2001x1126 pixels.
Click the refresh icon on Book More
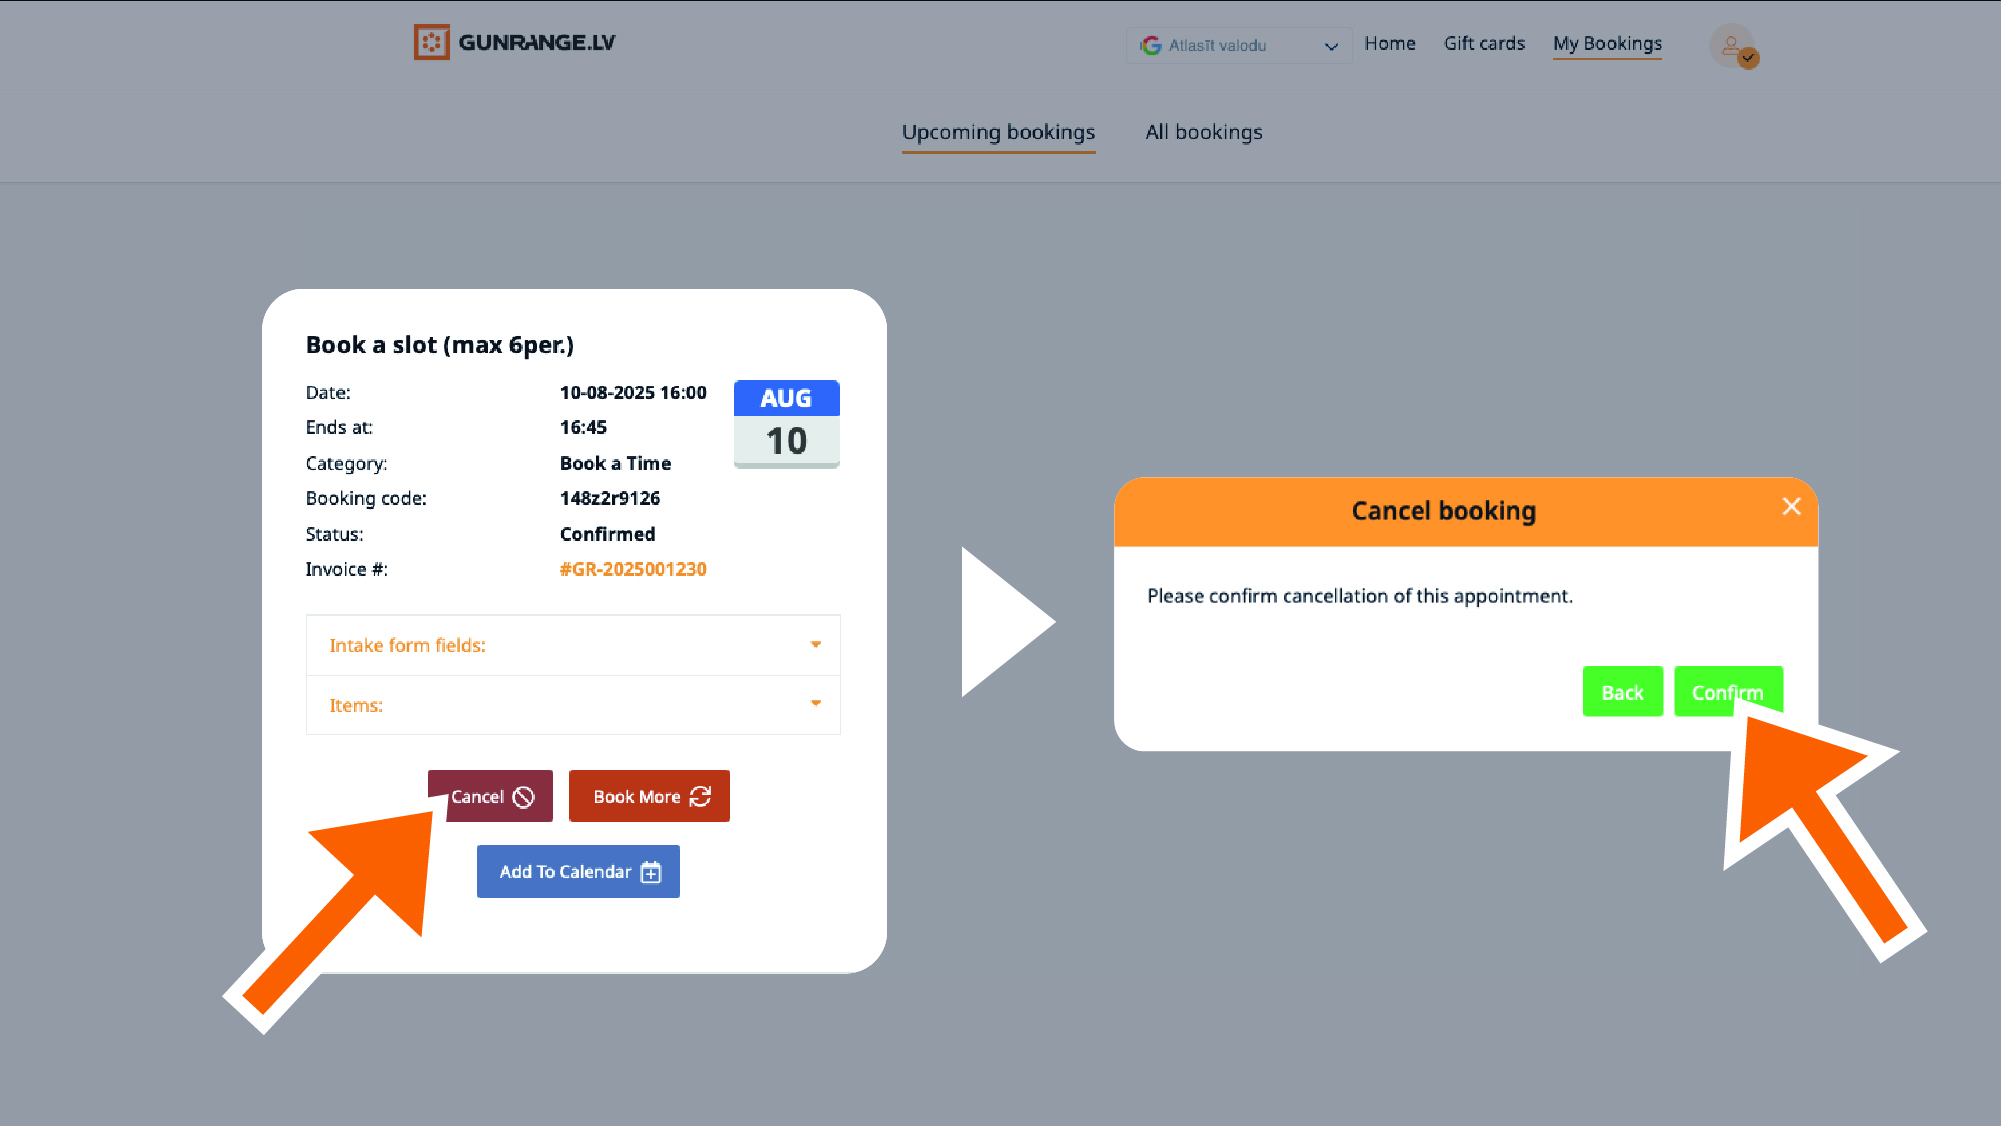pyautogui.click(x=700, y=796)
